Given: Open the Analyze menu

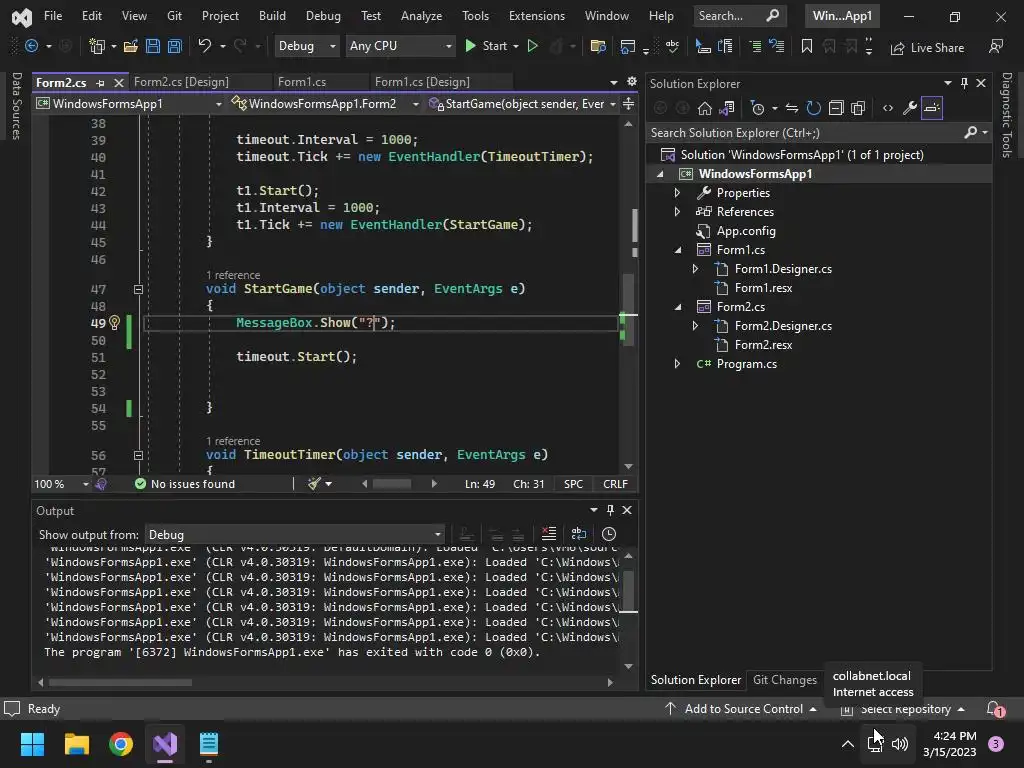Looking at the screenshot, I should (421, 16).
